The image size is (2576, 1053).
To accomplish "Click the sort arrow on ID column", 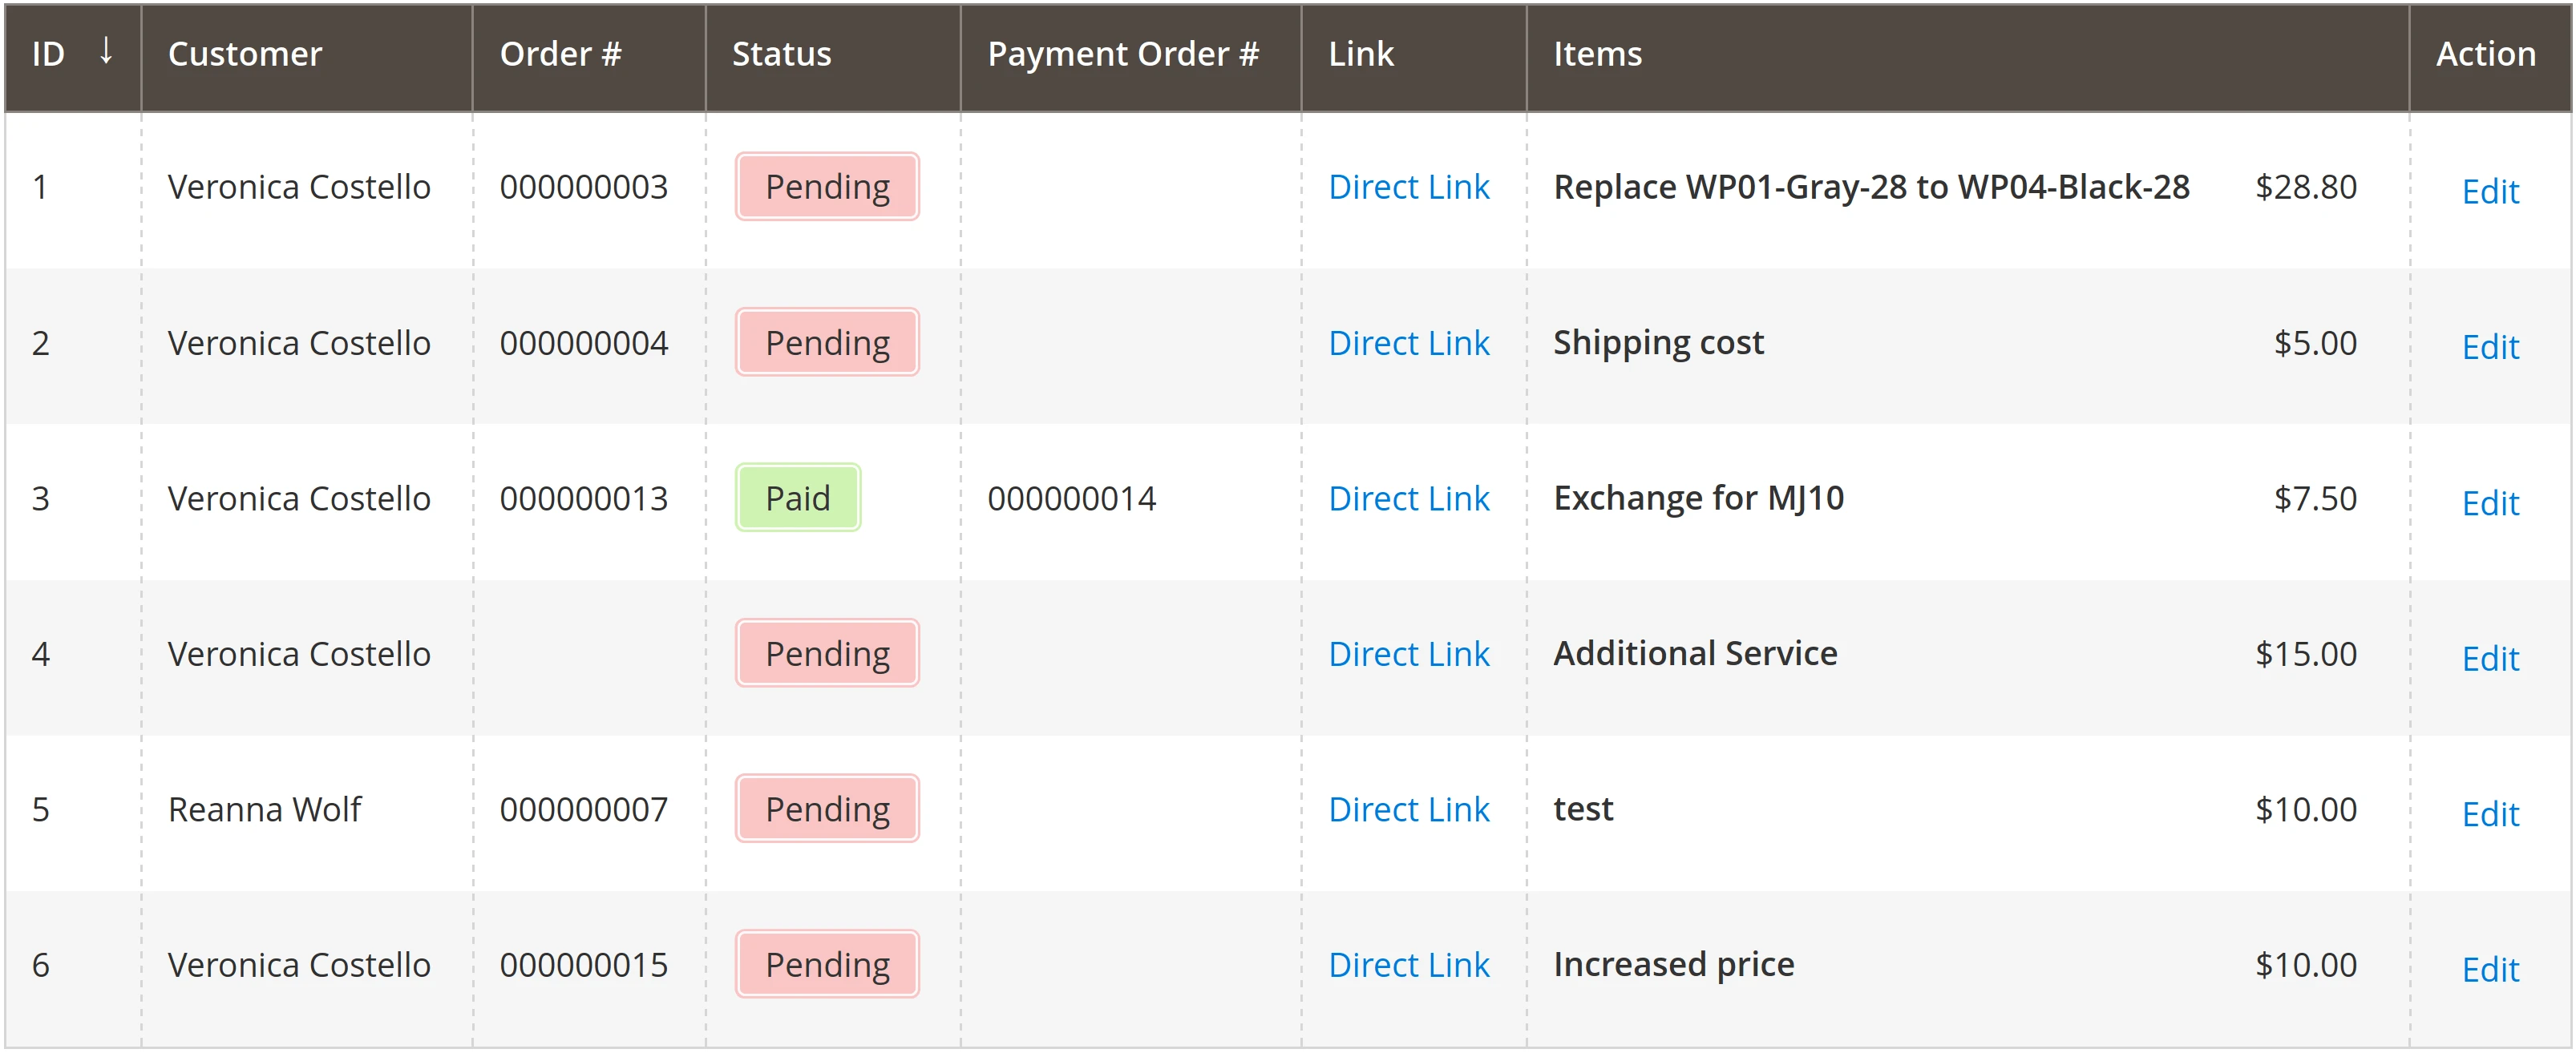I will click(106, 55).
